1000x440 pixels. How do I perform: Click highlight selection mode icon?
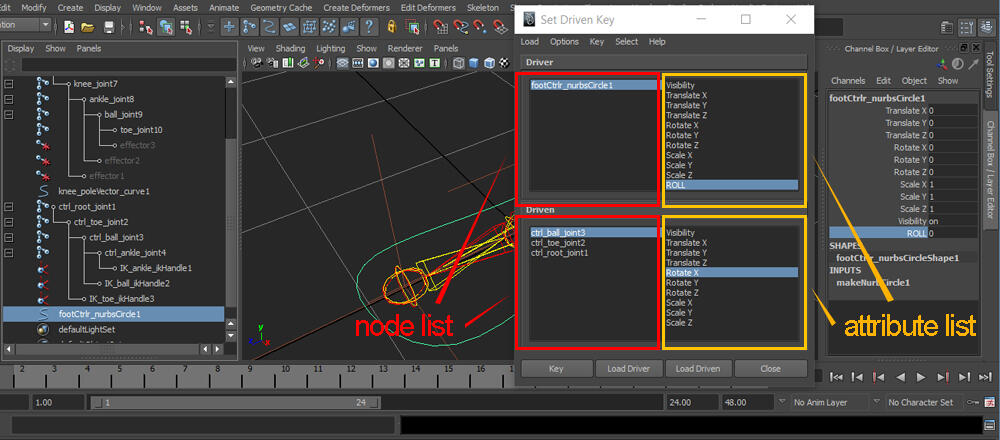pyautogui.click(x=413, y=26)
